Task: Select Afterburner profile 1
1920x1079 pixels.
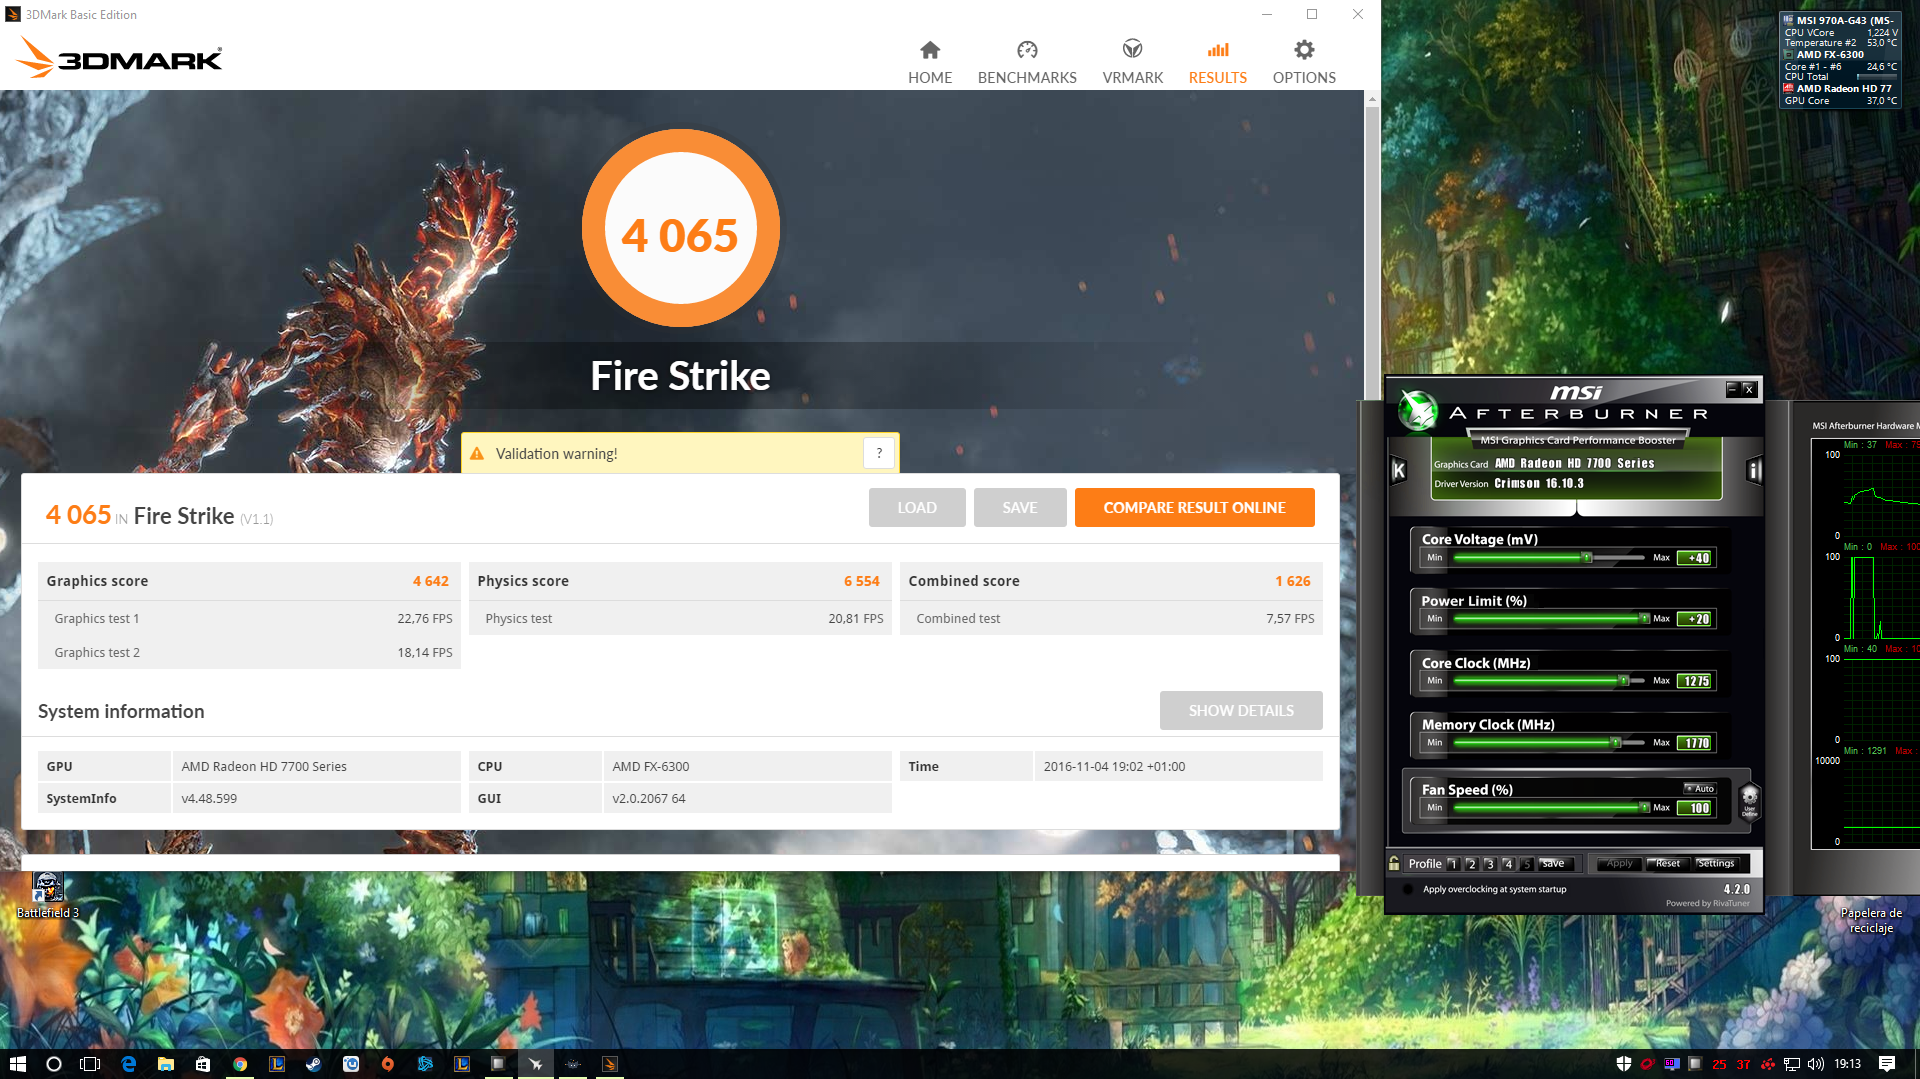Action: pos(1453,864)
